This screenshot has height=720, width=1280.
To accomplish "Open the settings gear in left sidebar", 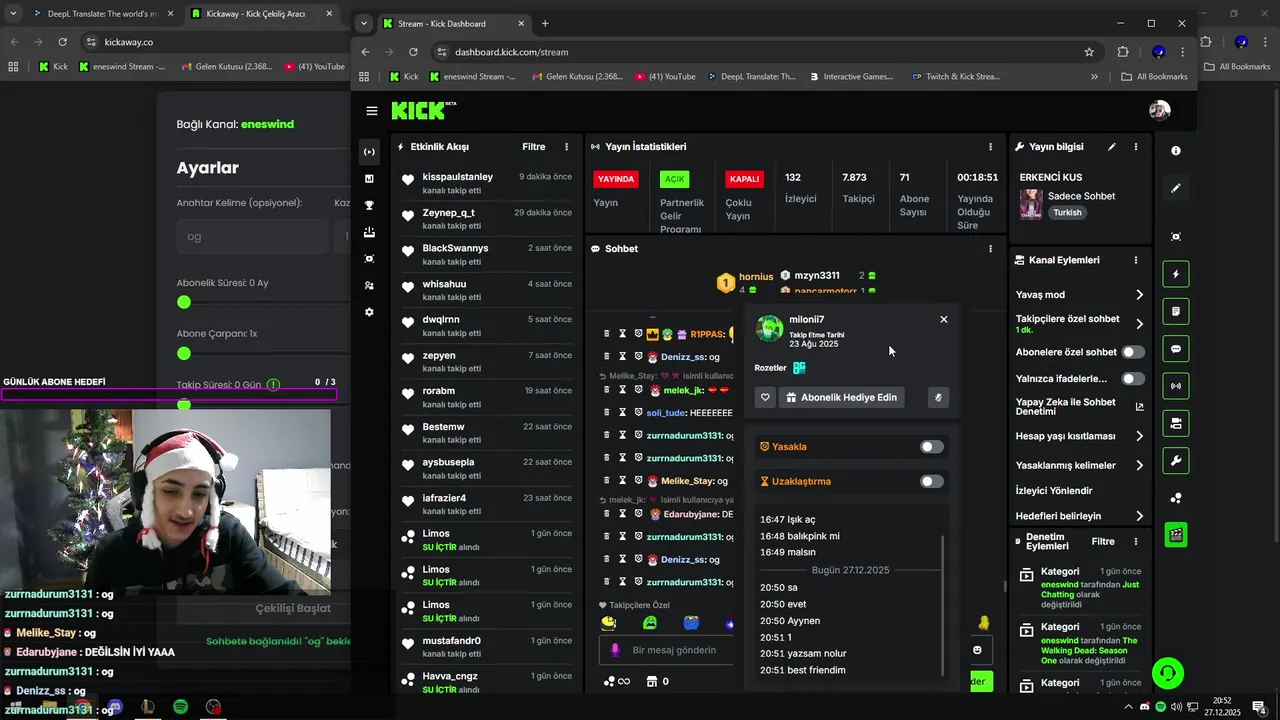I will (369, 312).
